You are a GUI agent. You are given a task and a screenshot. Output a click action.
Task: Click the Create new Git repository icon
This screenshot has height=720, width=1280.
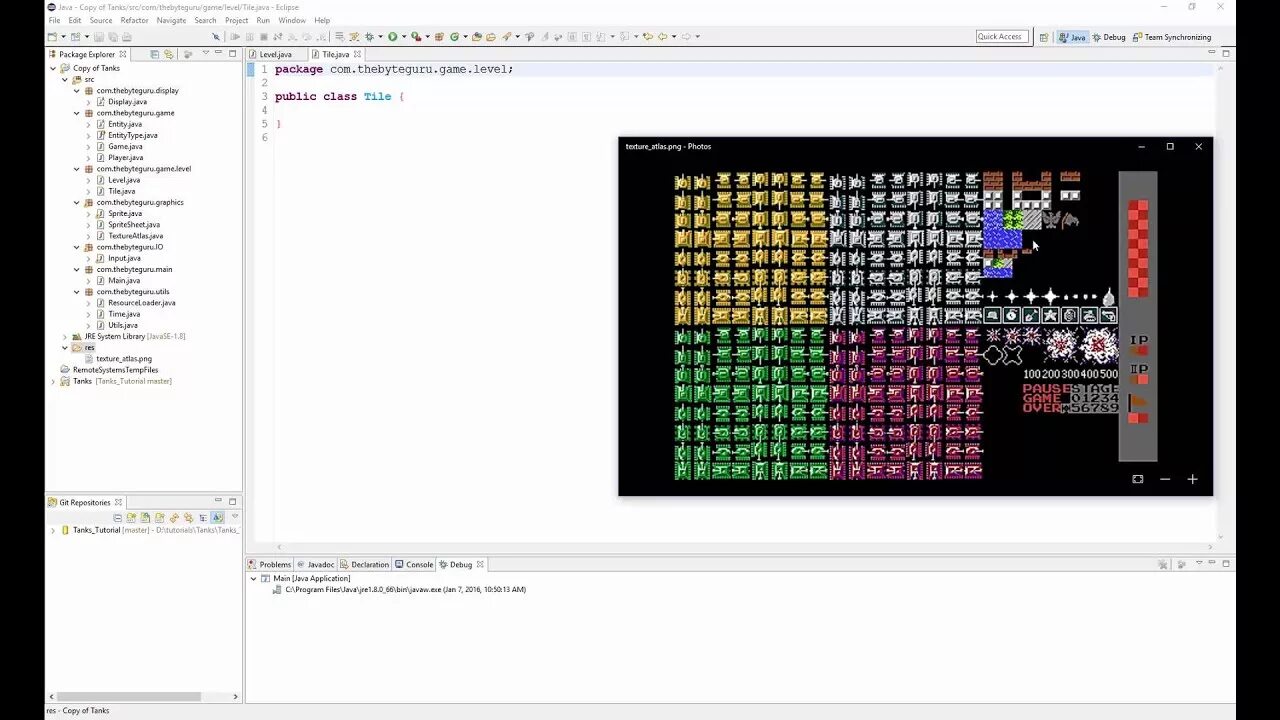(x=159, y=518)
